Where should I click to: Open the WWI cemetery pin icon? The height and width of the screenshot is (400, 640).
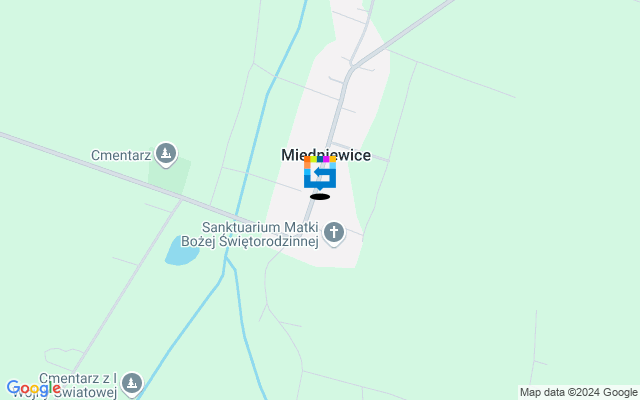132,384
